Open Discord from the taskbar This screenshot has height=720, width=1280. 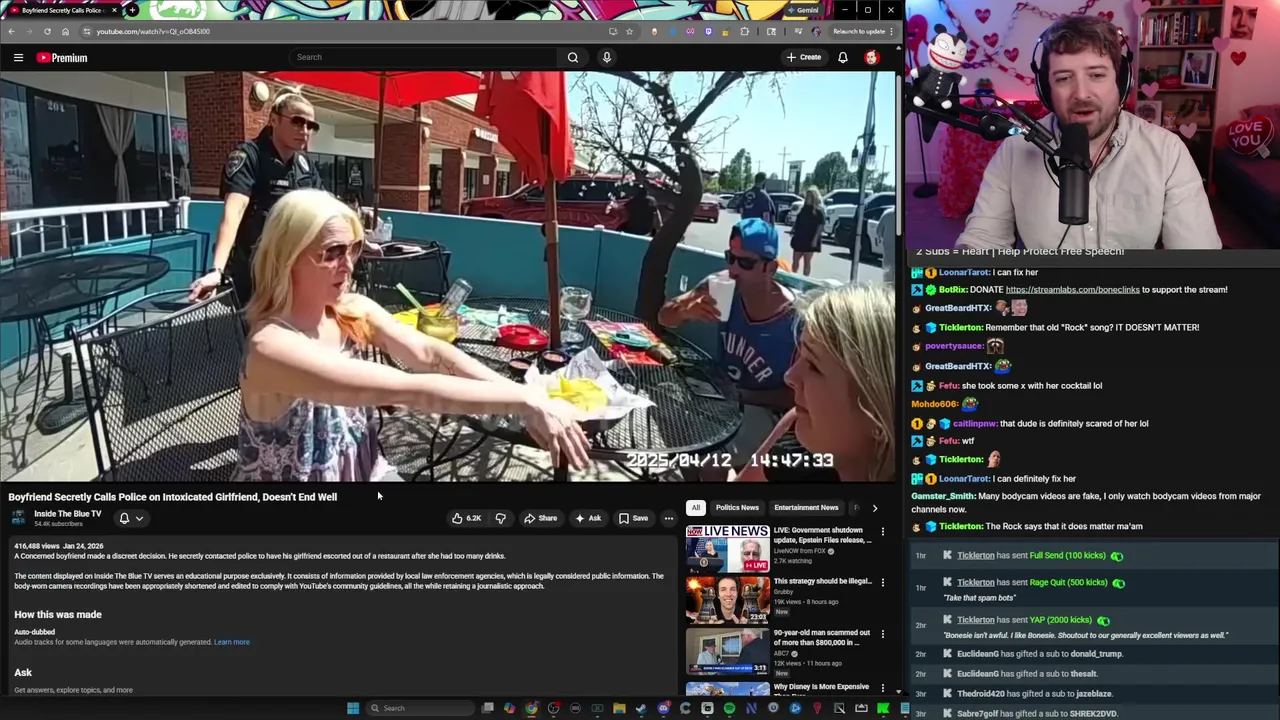663,708
